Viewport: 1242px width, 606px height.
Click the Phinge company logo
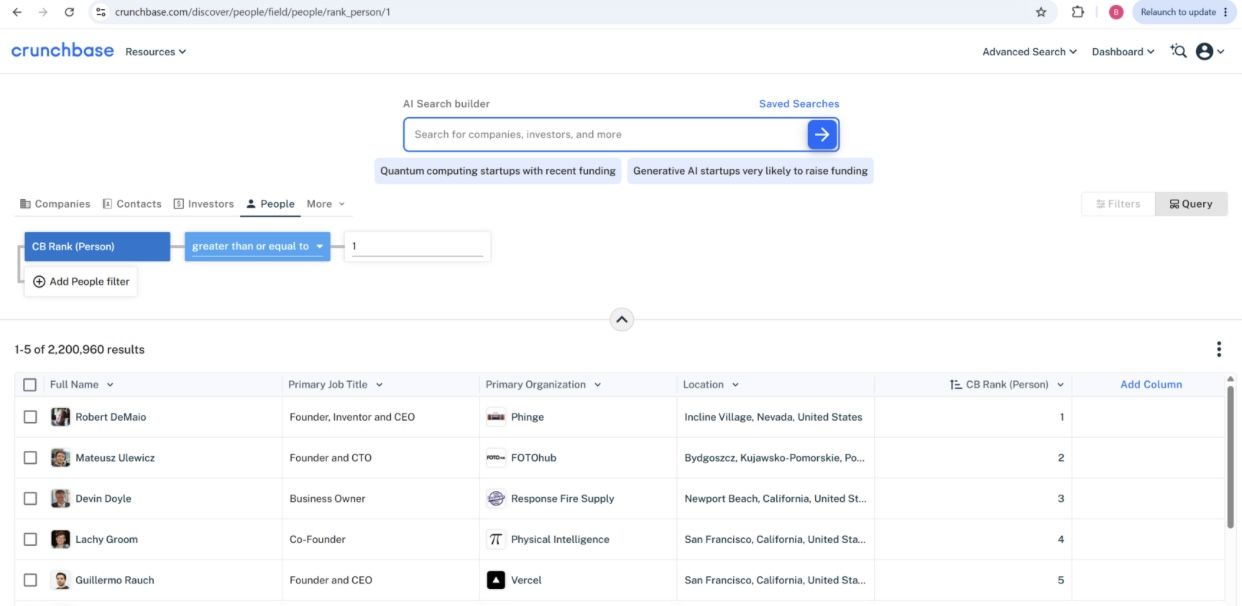tap(496, 417)
